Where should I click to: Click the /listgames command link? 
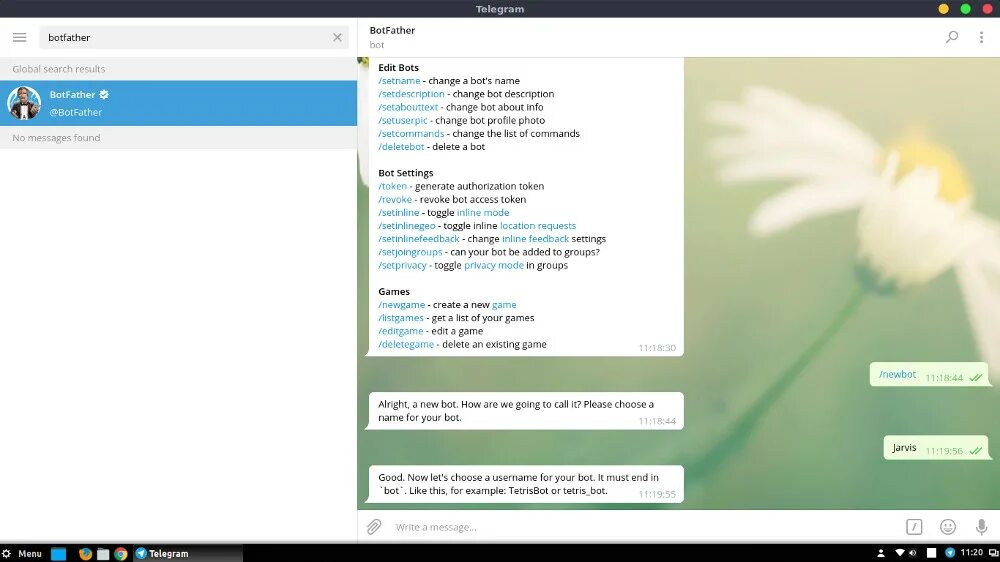point(401,318)
